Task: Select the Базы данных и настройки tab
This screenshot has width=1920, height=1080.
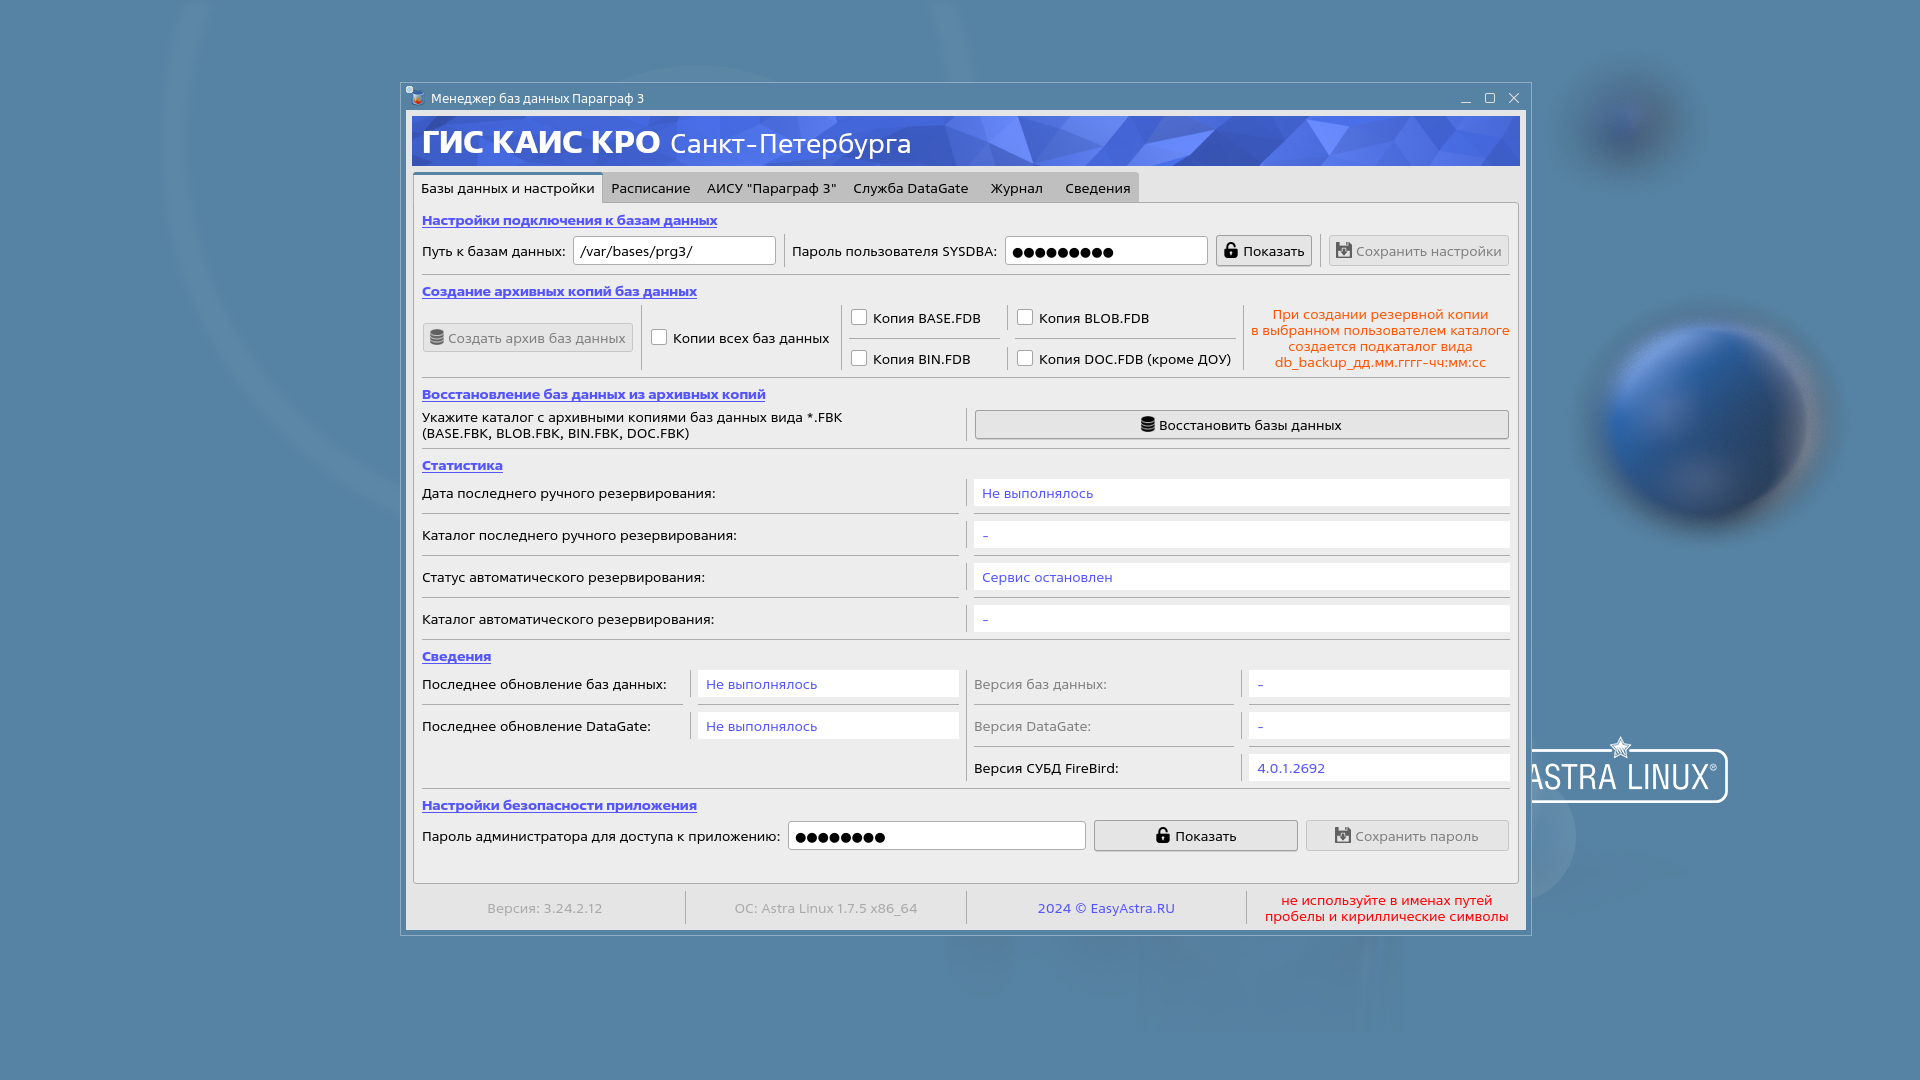Action: 508,188
